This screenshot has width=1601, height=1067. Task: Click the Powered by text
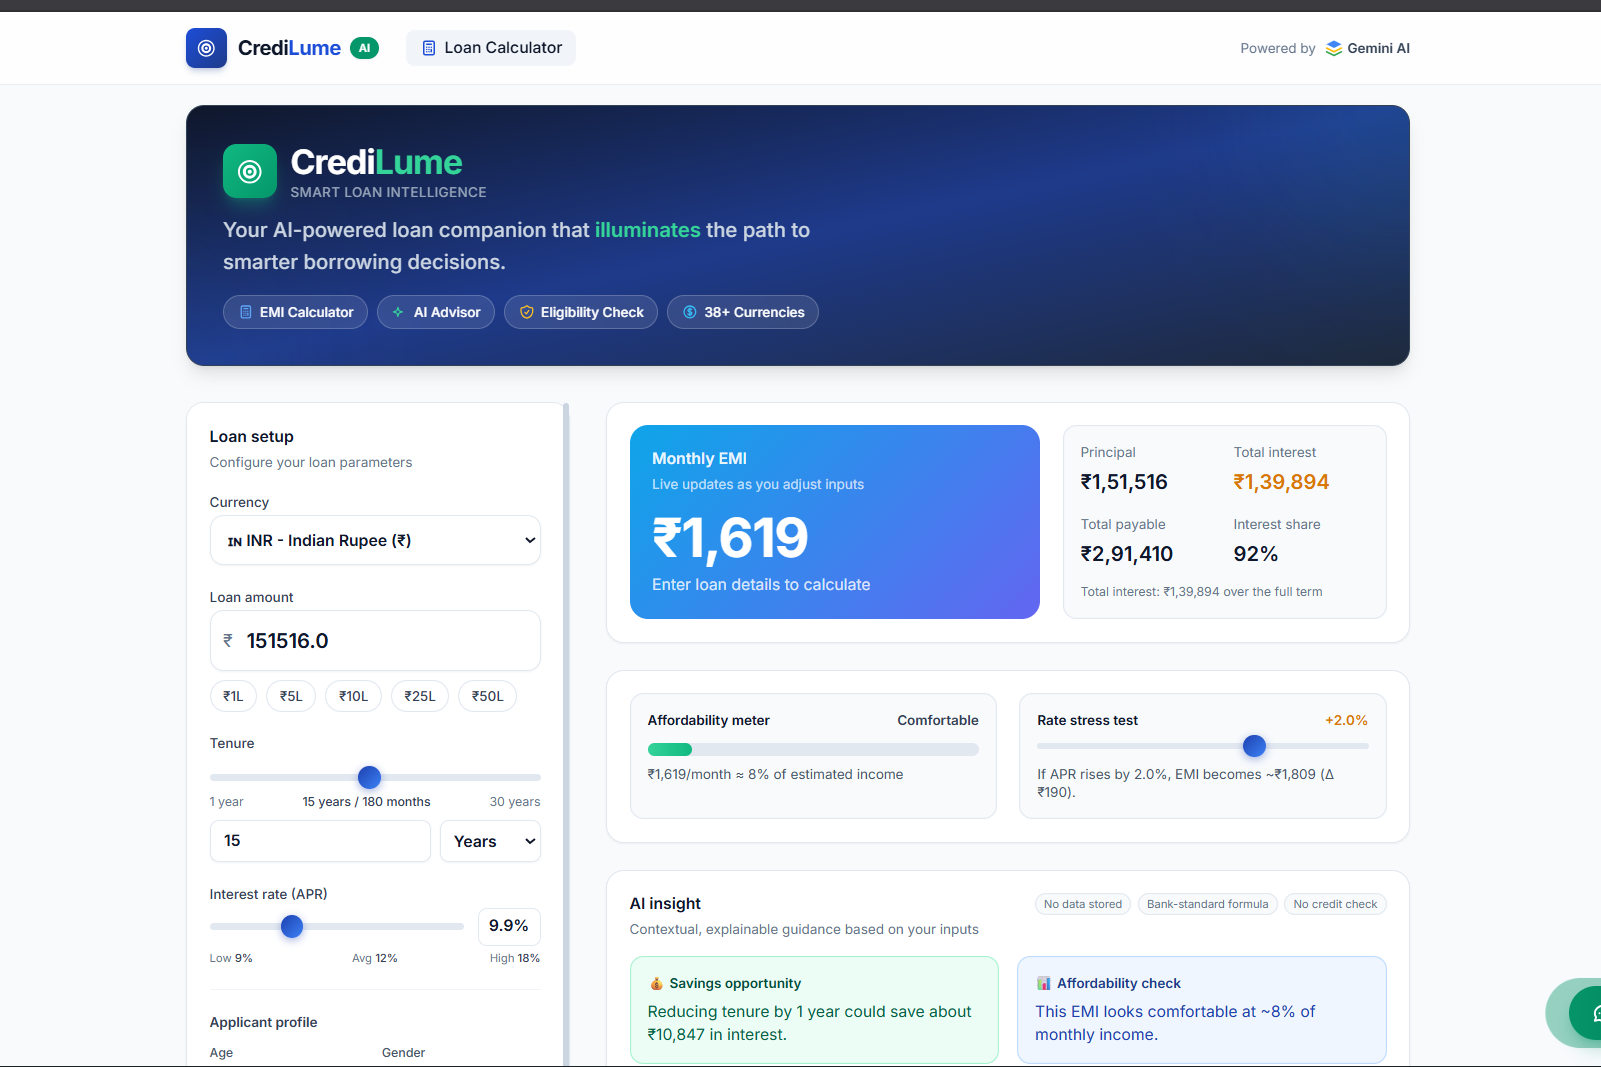(1278, 48)
